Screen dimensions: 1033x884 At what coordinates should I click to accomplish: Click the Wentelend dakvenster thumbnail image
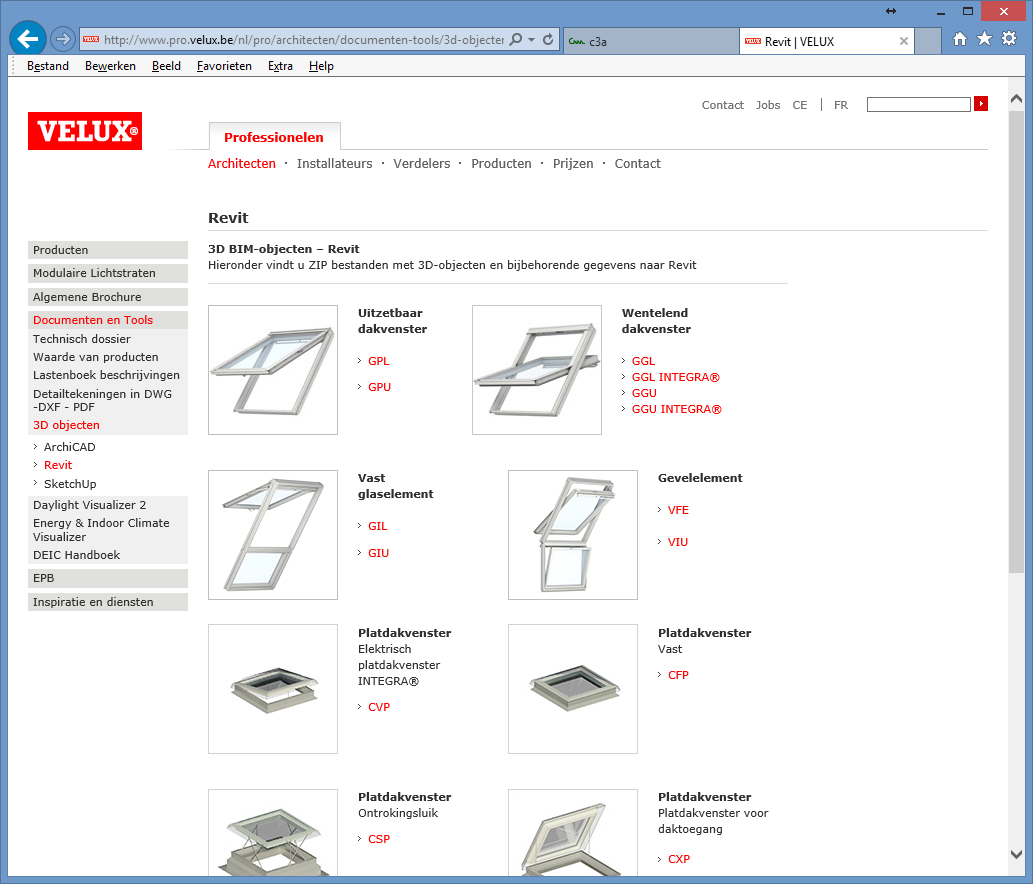(537, 370)
